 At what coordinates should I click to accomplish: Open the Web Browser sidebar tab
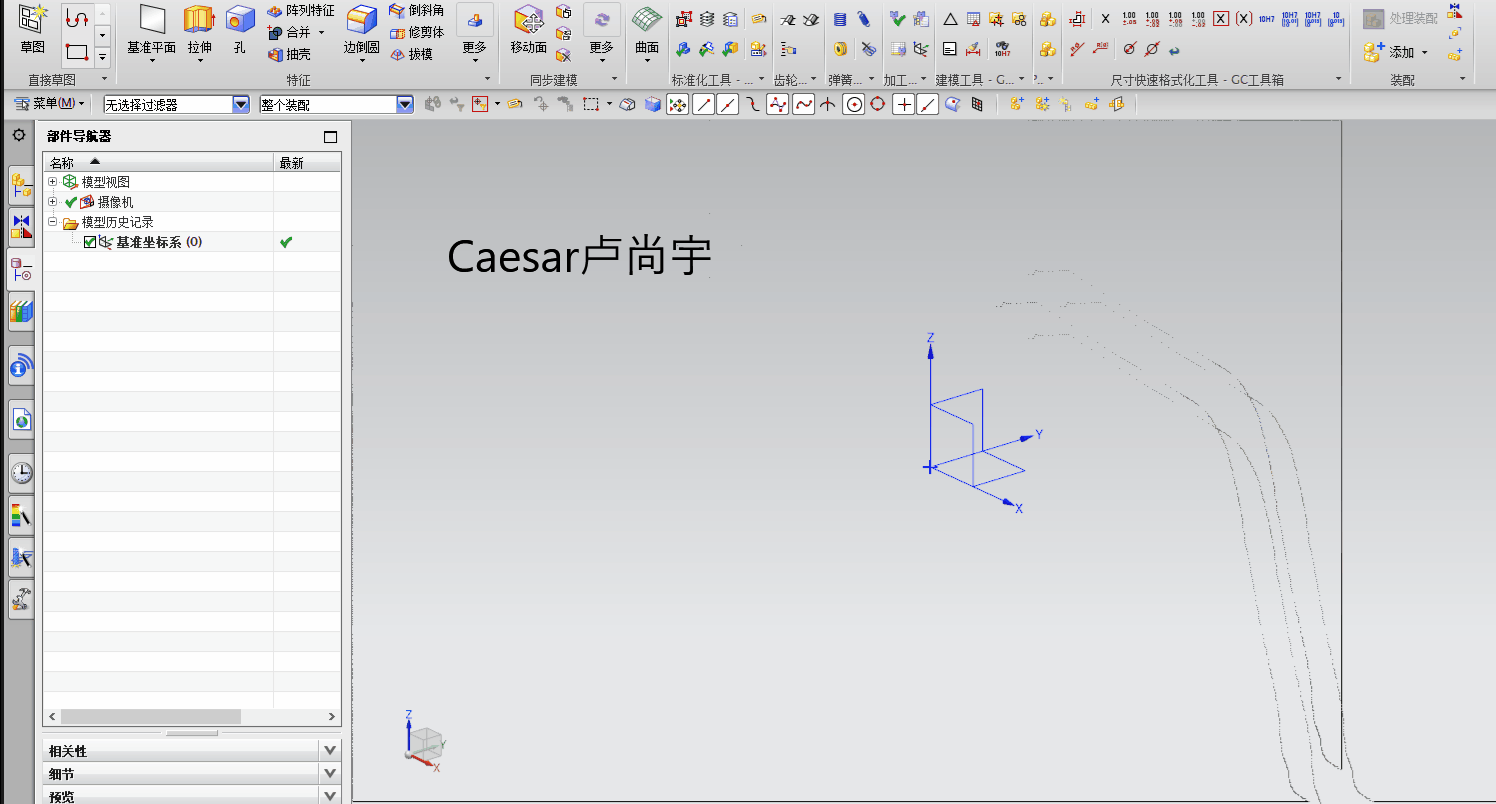21,421
